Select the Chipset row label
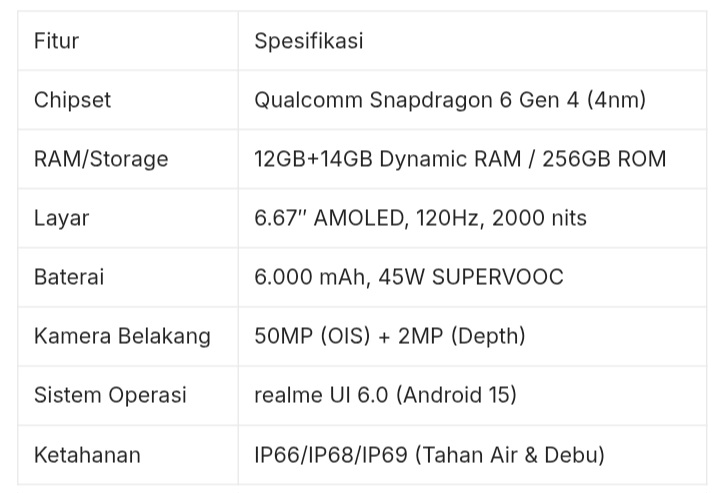The image size is (720, 493). click(x=72, y=100)
